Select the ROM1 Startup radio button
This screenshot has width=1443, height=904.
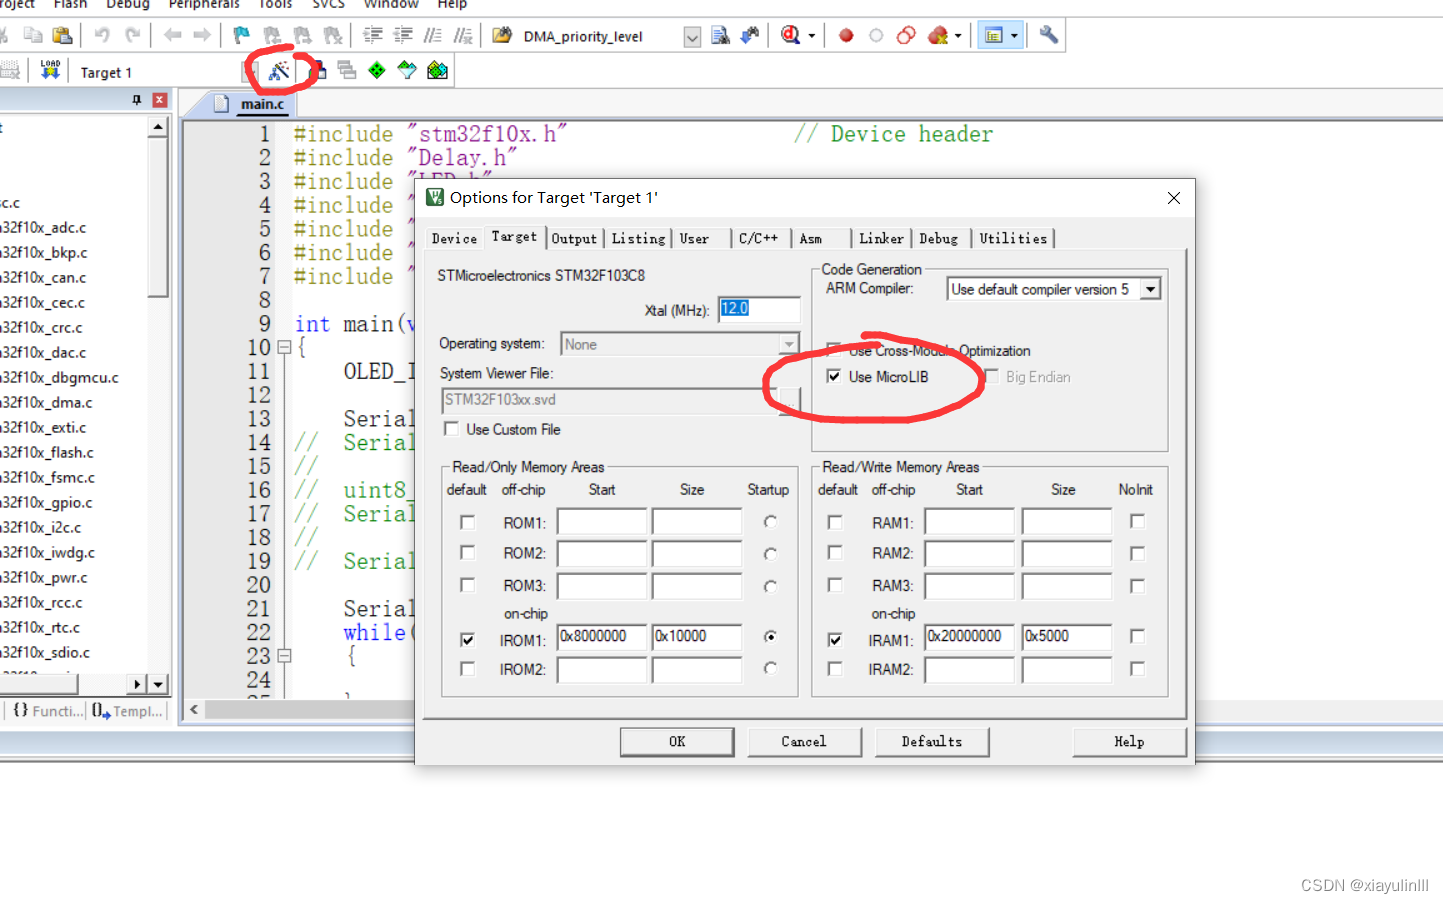point(770,522)
